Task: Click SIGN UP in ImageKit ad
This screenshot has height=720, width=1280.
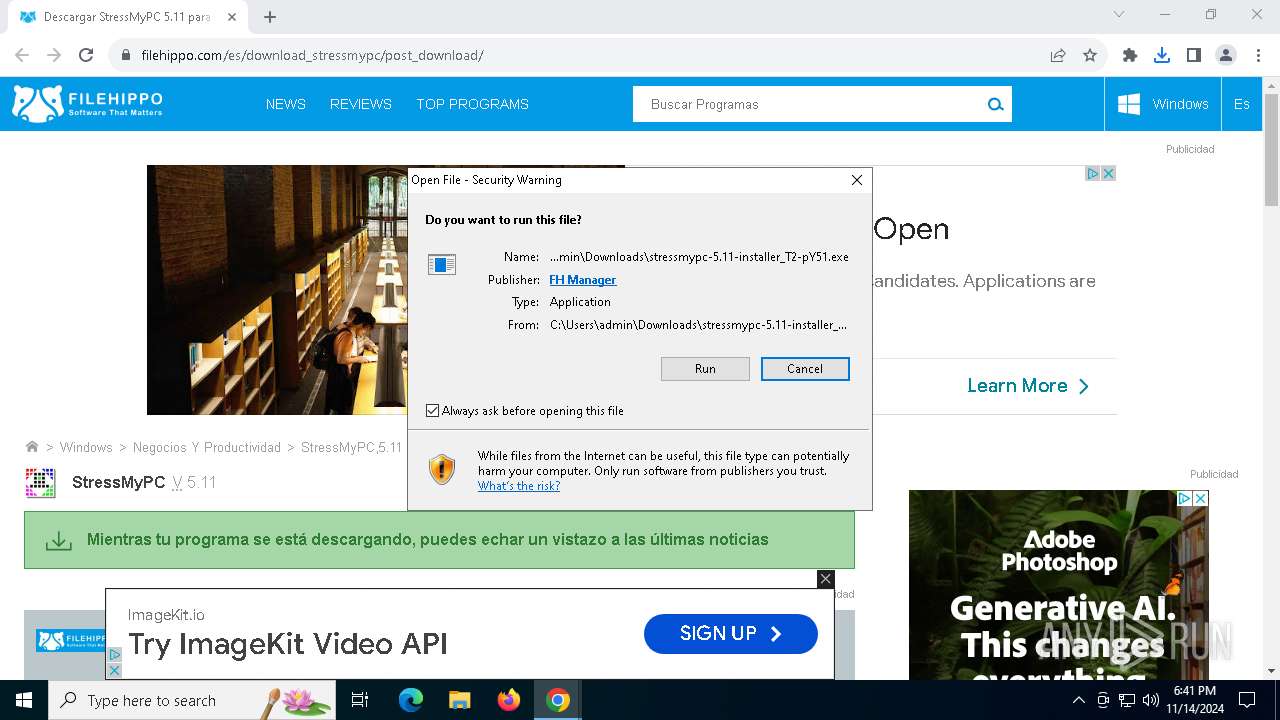Action: (x=731, y=634)
